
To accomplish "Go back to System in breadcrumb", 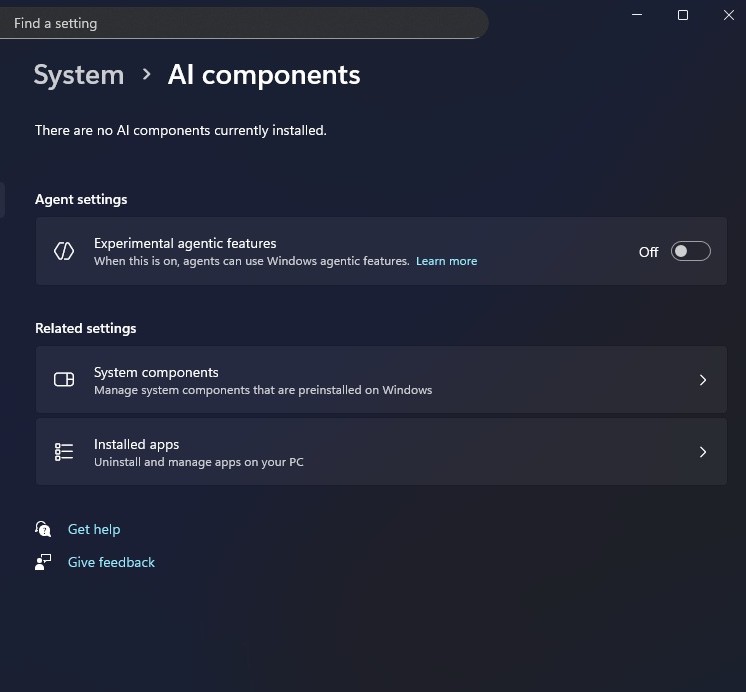I will pyautogui.click(x=79, y=75).
